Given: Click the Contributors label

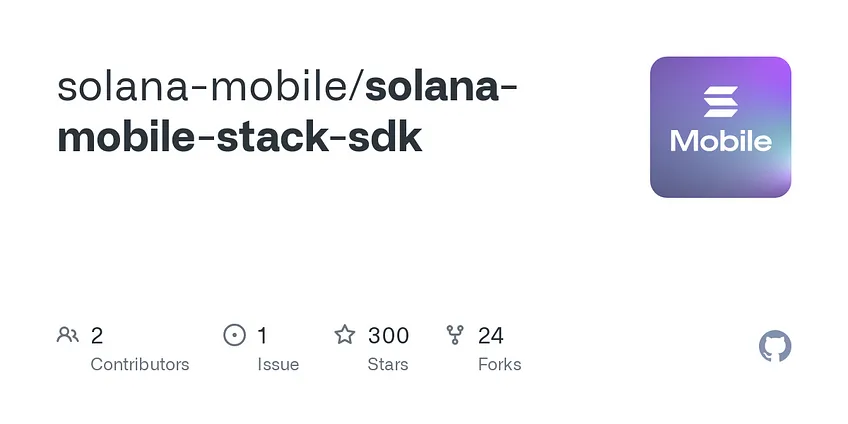Looking at the screenshot, I should (x=140, y=365).
